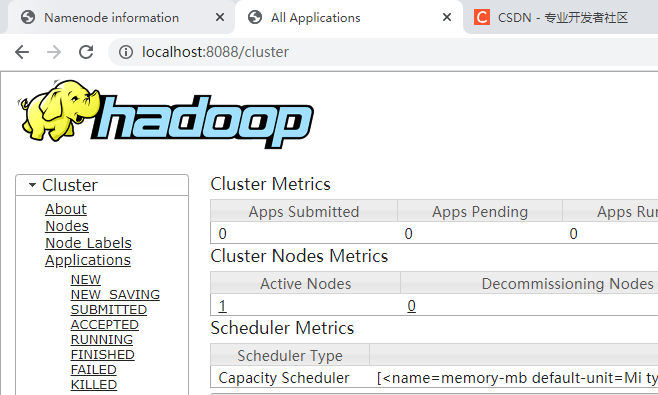Click the Apps Submitted column header
658x395 pixels.
[304, 211]
